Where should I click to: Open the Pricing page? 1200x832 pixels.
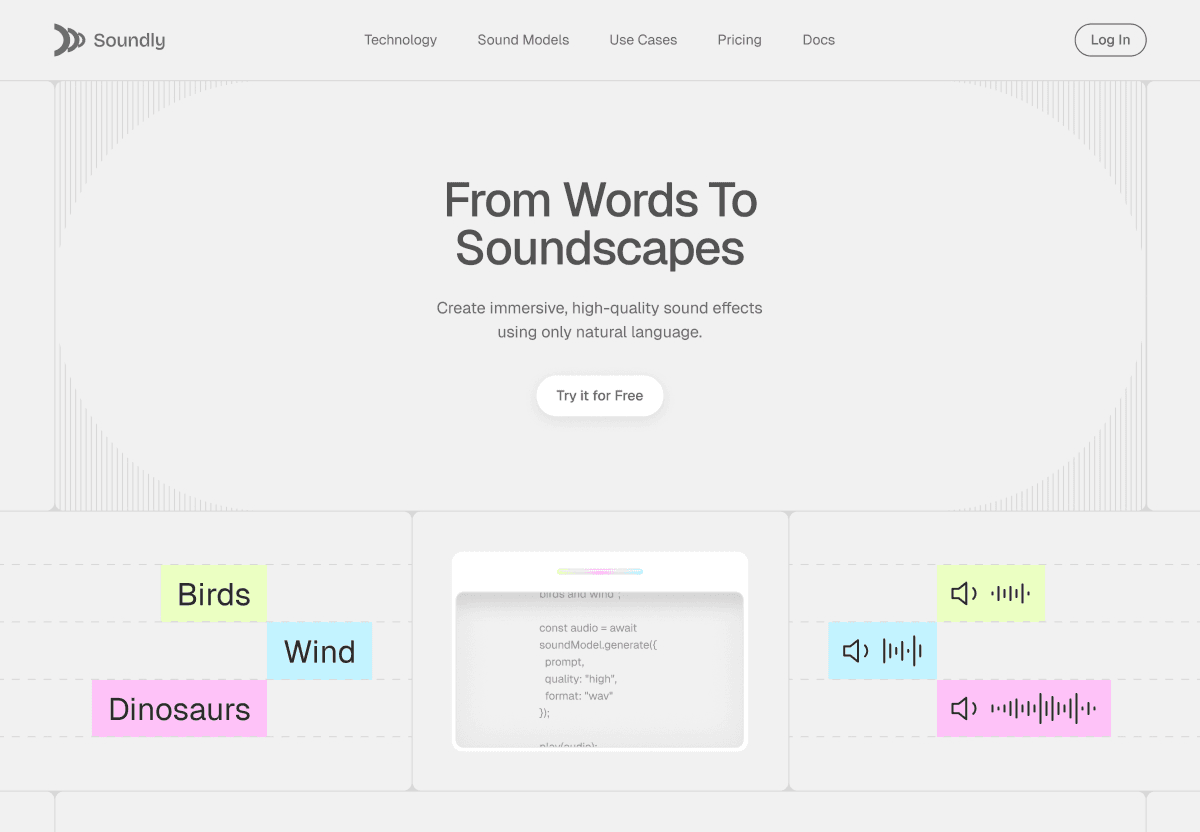739,40
